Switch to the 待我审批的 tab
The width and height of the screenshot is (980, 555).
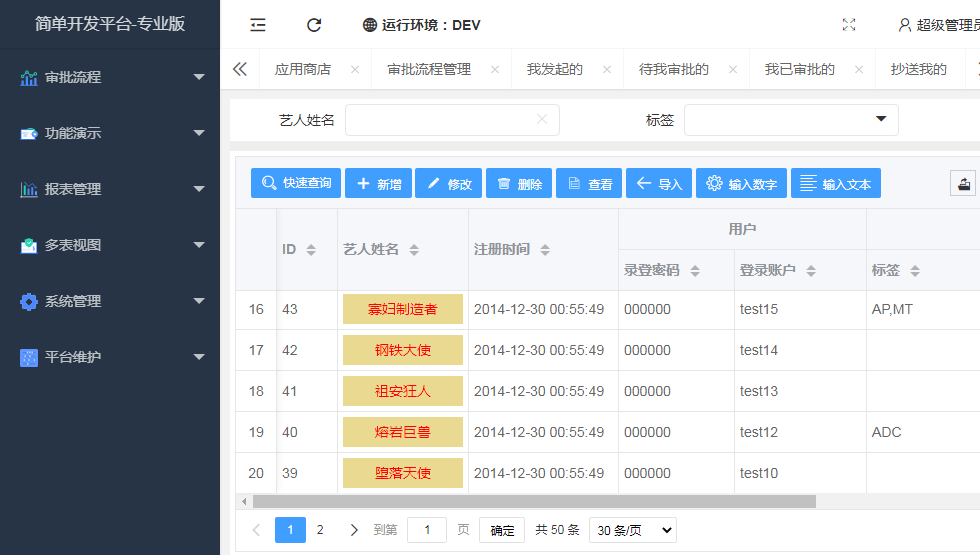[673, 69]
